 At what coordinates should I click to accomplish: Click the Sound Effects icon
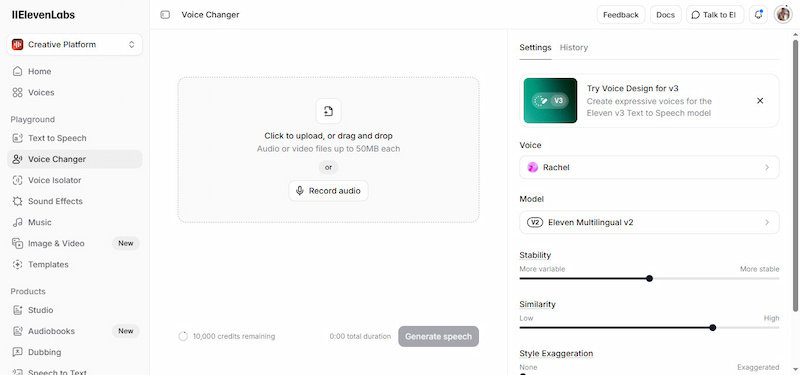tap(17, 201)
